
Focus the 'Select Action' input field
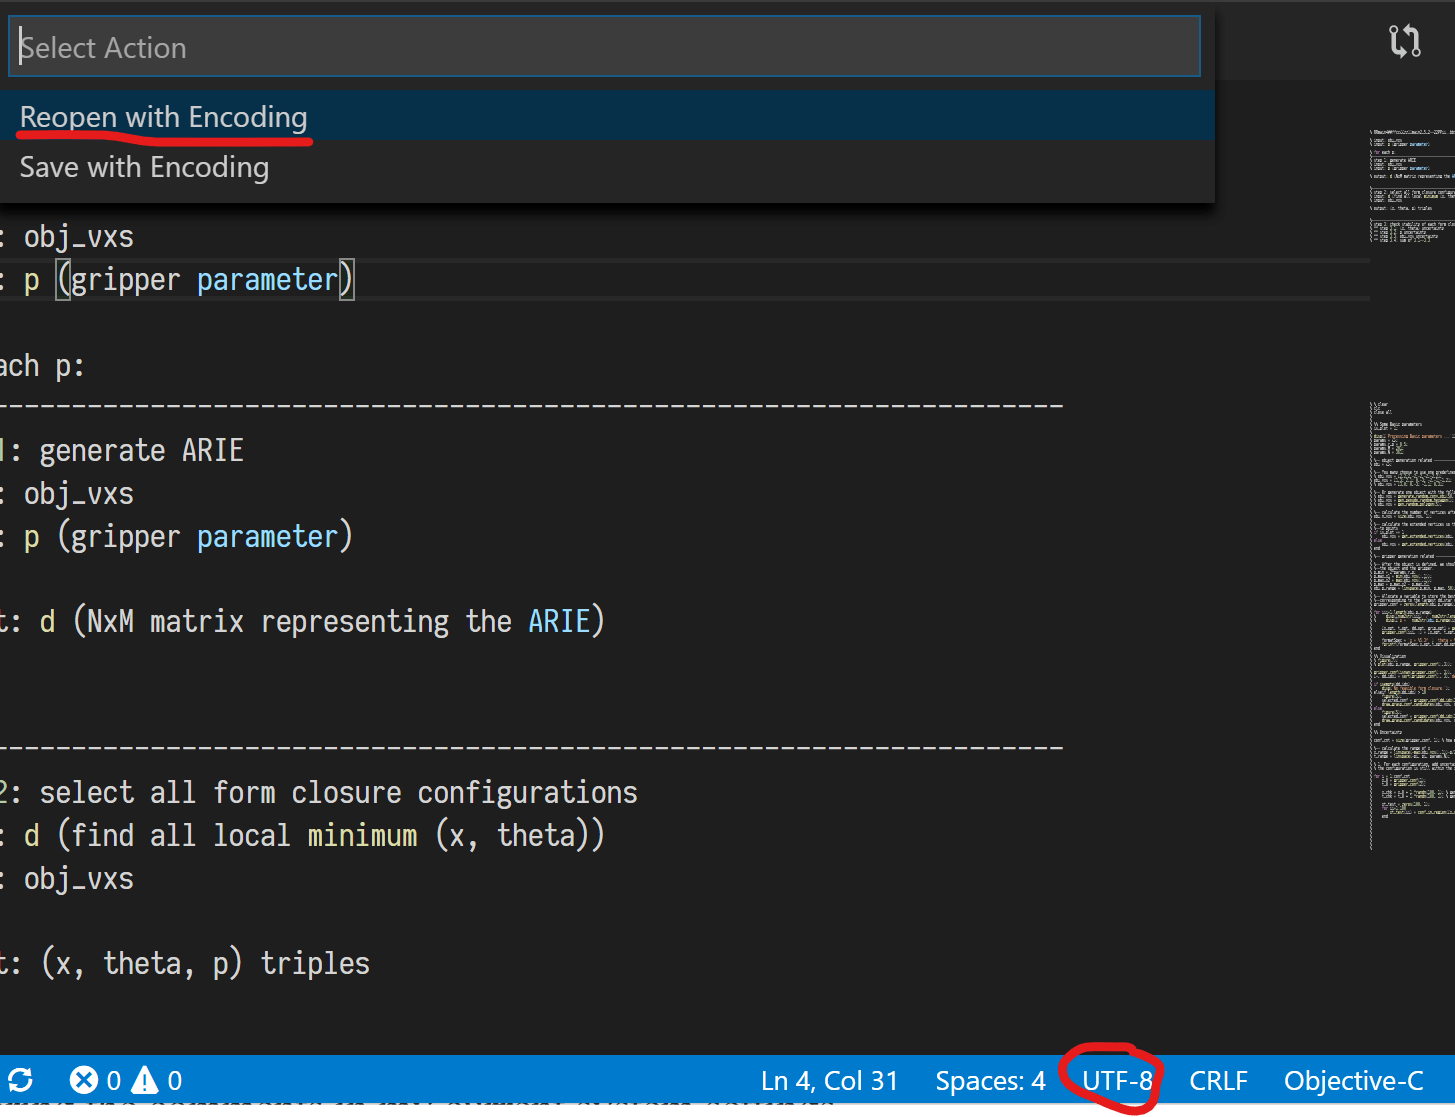pyautogui.click(x=600, y=46)
